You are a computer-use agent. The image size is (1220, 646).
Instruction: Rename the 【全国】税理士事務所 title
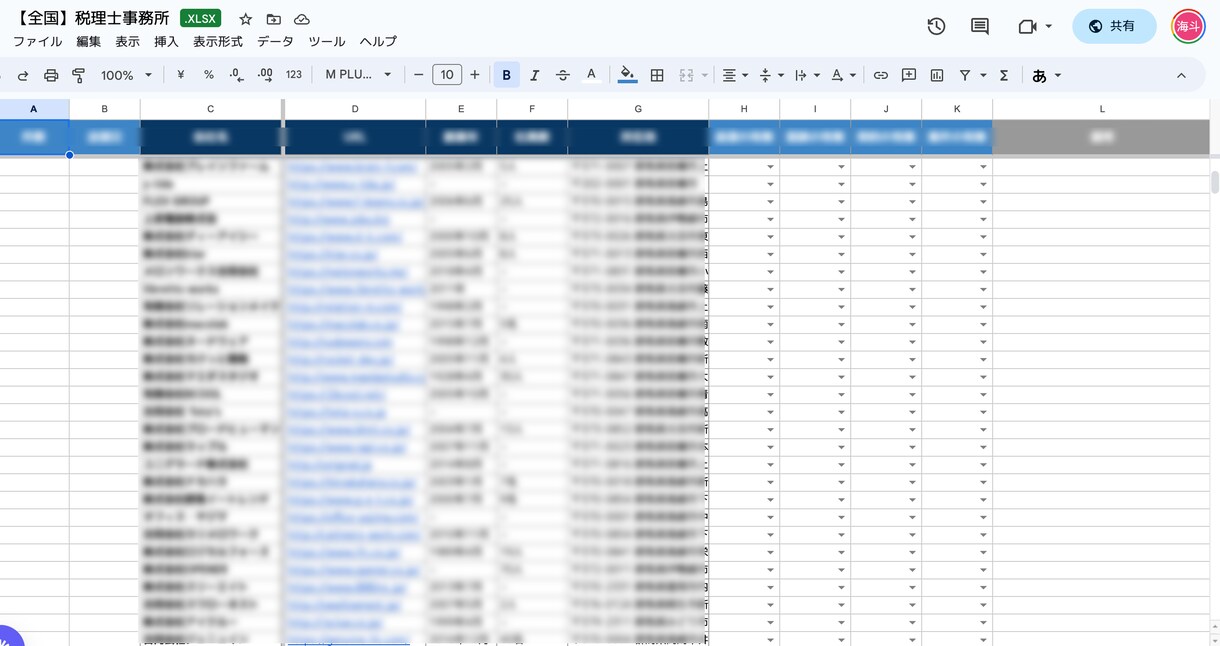(x=92, y=19)
